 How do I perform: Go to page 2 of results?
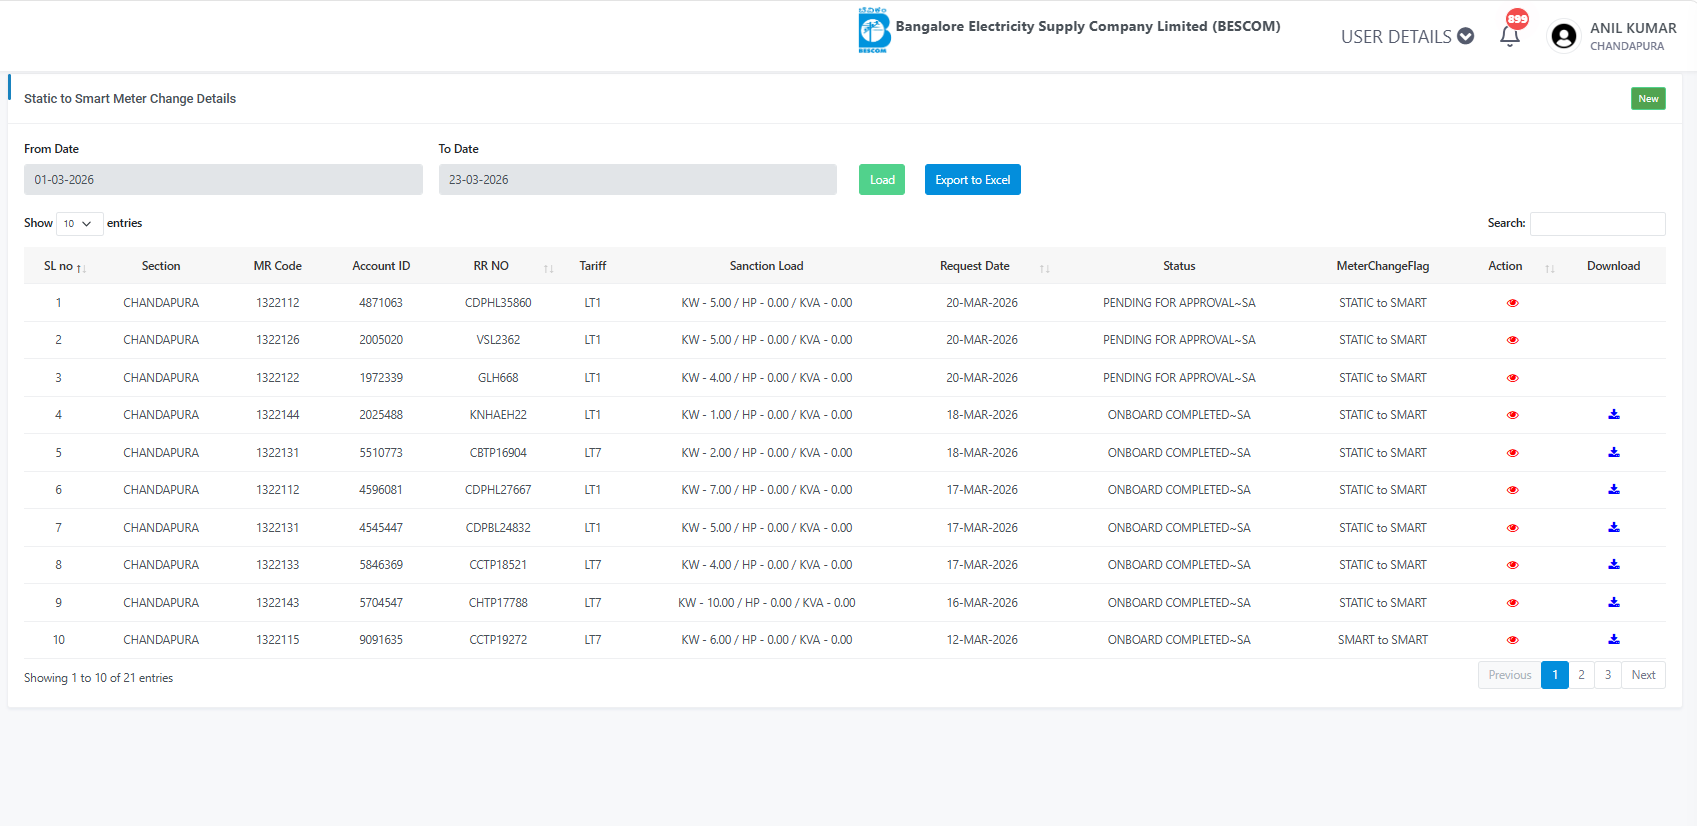tap(1581, 675)
